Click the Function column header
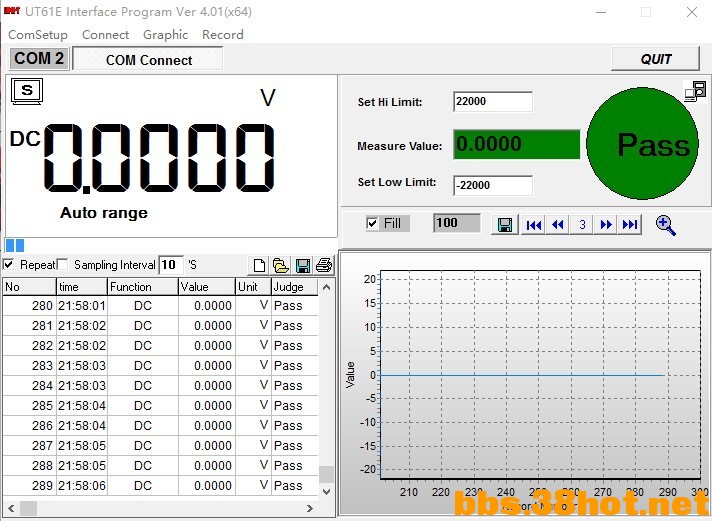Image resolution: width=712 pixels, height=521 pixels. (x=143, y=287)
